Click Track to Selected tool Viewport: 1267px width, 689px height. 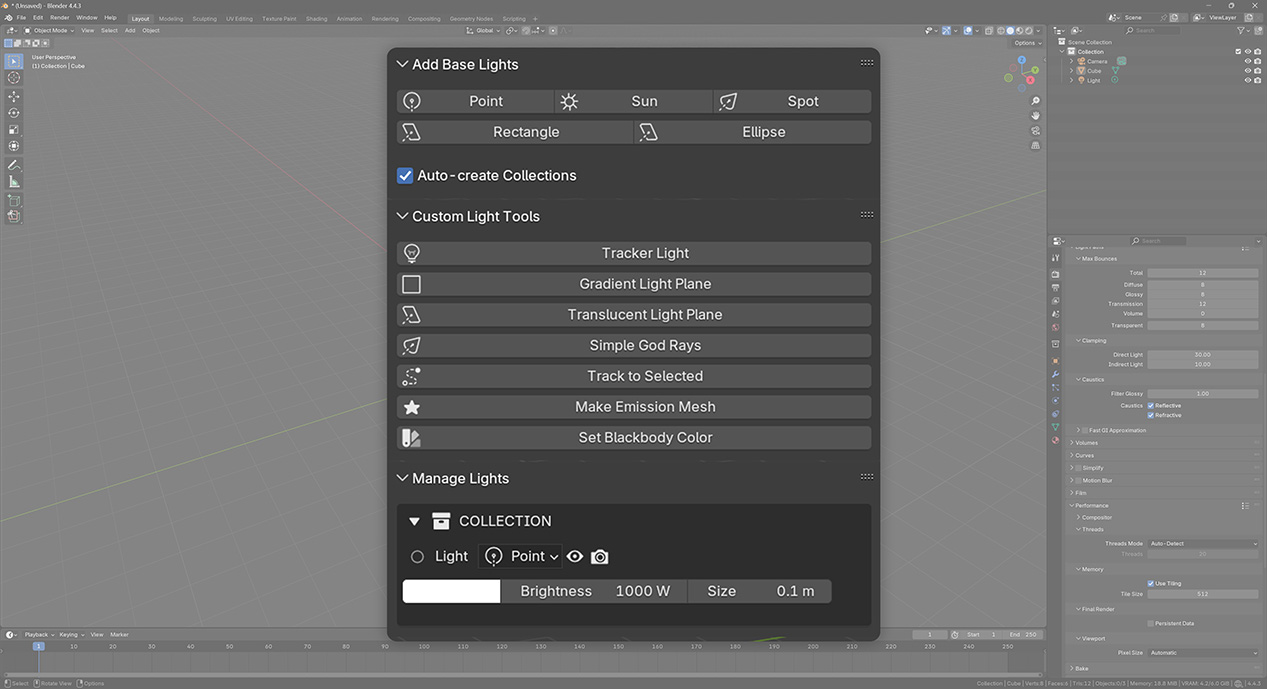pyautogui.click(x=634, y=376)
